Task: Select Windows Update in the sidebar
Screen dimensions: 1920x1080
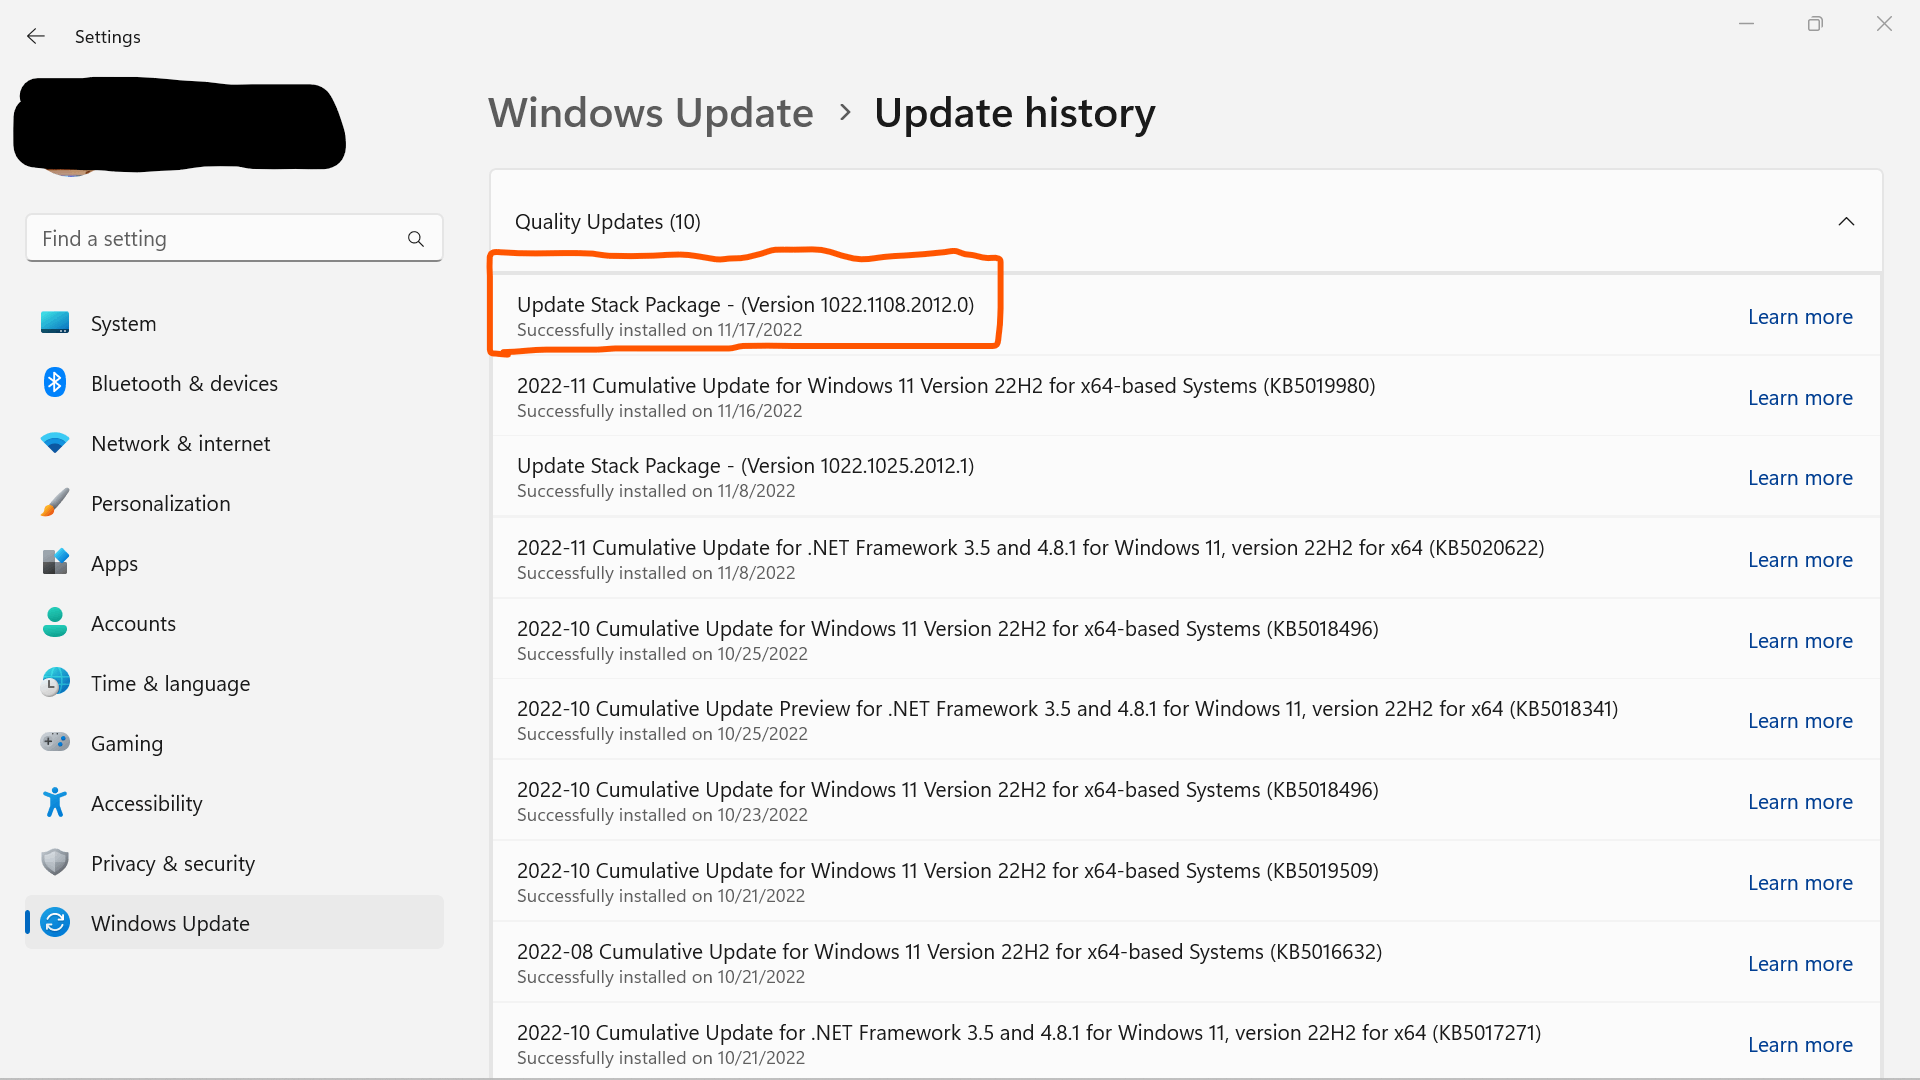Action: coord(170,923)
